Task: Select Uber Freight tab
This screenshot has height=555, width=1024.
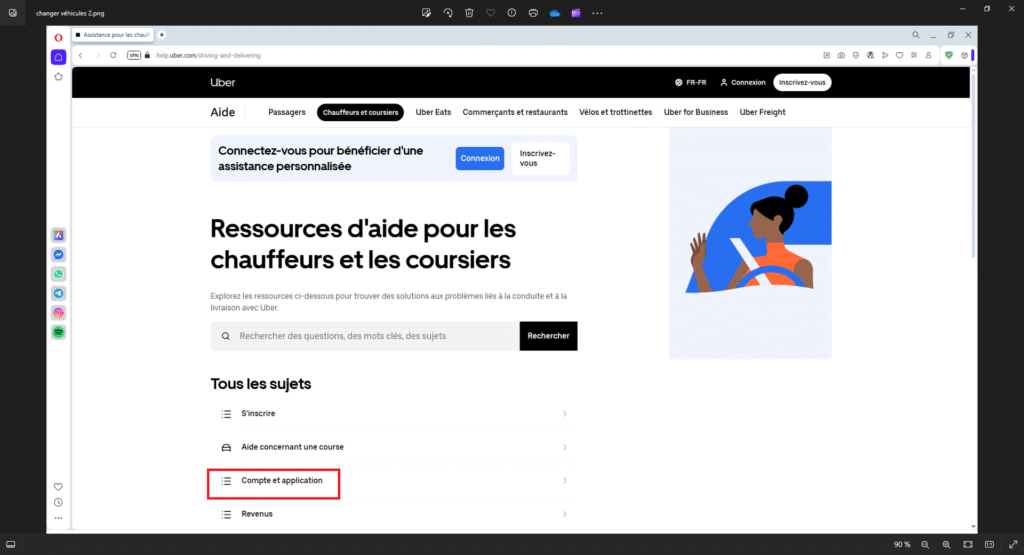Action: 762,112
